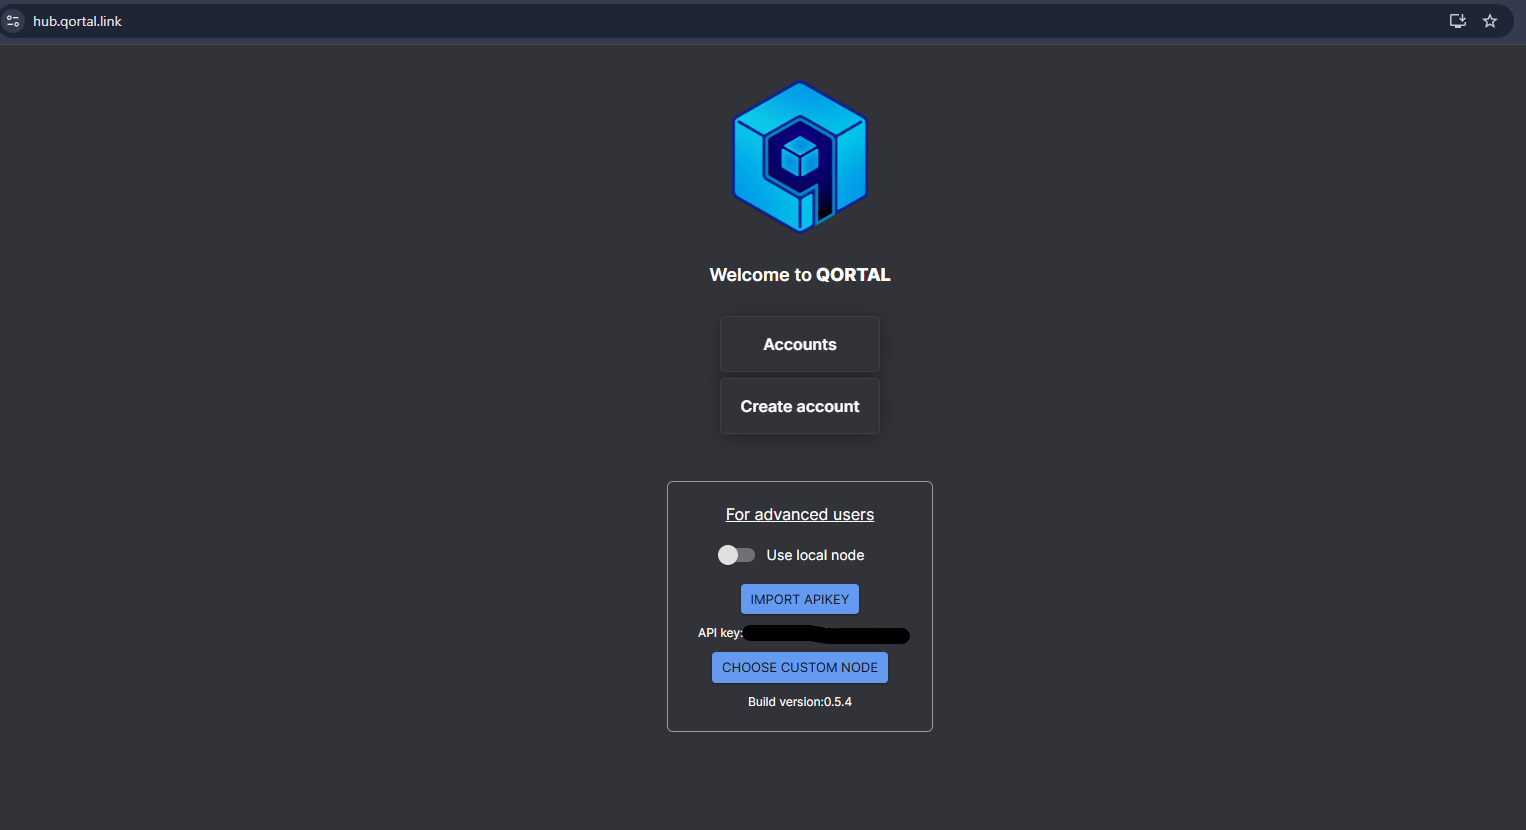Click the hub.qortal.link address bar URL
1526x830 pixels.
77,21
